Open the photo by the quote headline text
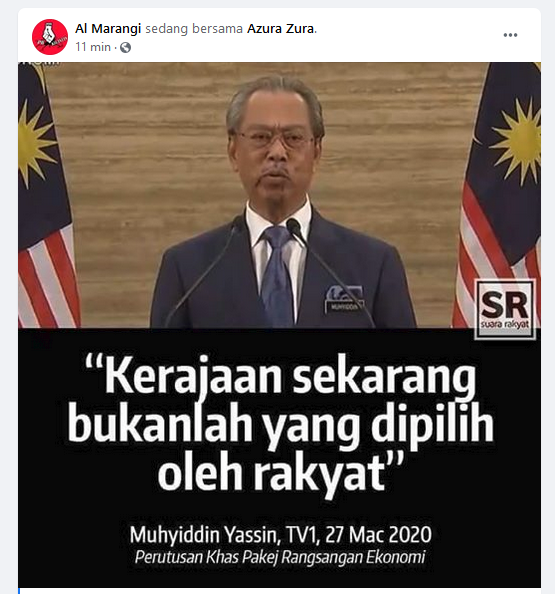555x594 pixels. tap(281, 424)
